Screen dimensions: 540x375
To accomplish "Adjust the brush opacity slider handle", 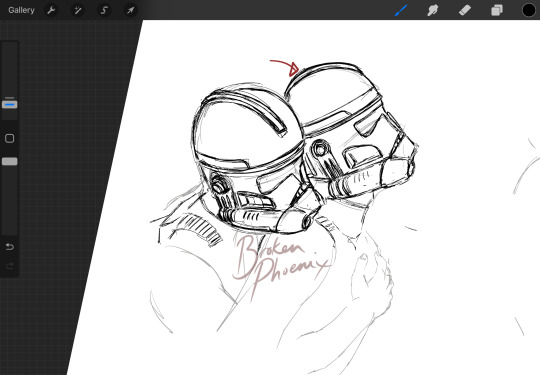I will tap(10, 162).
